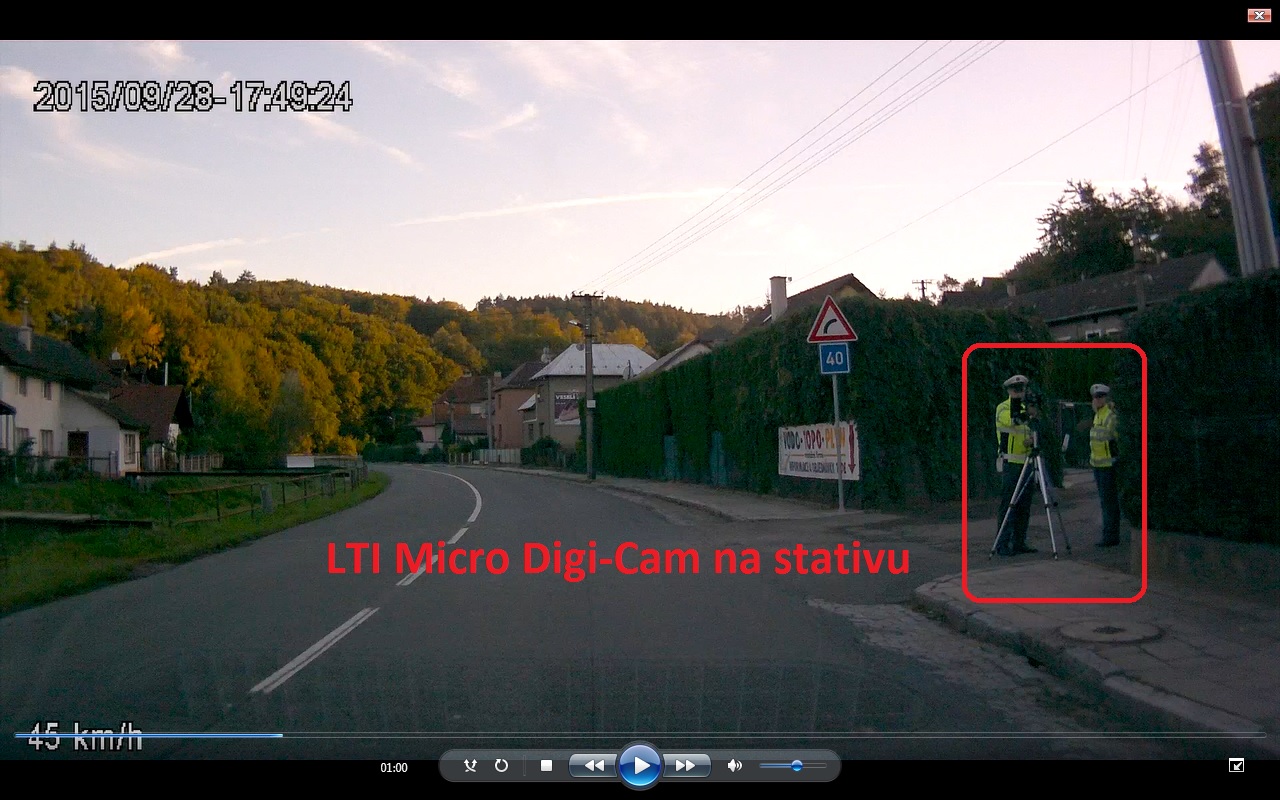Viewport: 1280px width, 800px height.
Task: Click the 01:00 elapsed time display
Action: click(x=394, y=768)
